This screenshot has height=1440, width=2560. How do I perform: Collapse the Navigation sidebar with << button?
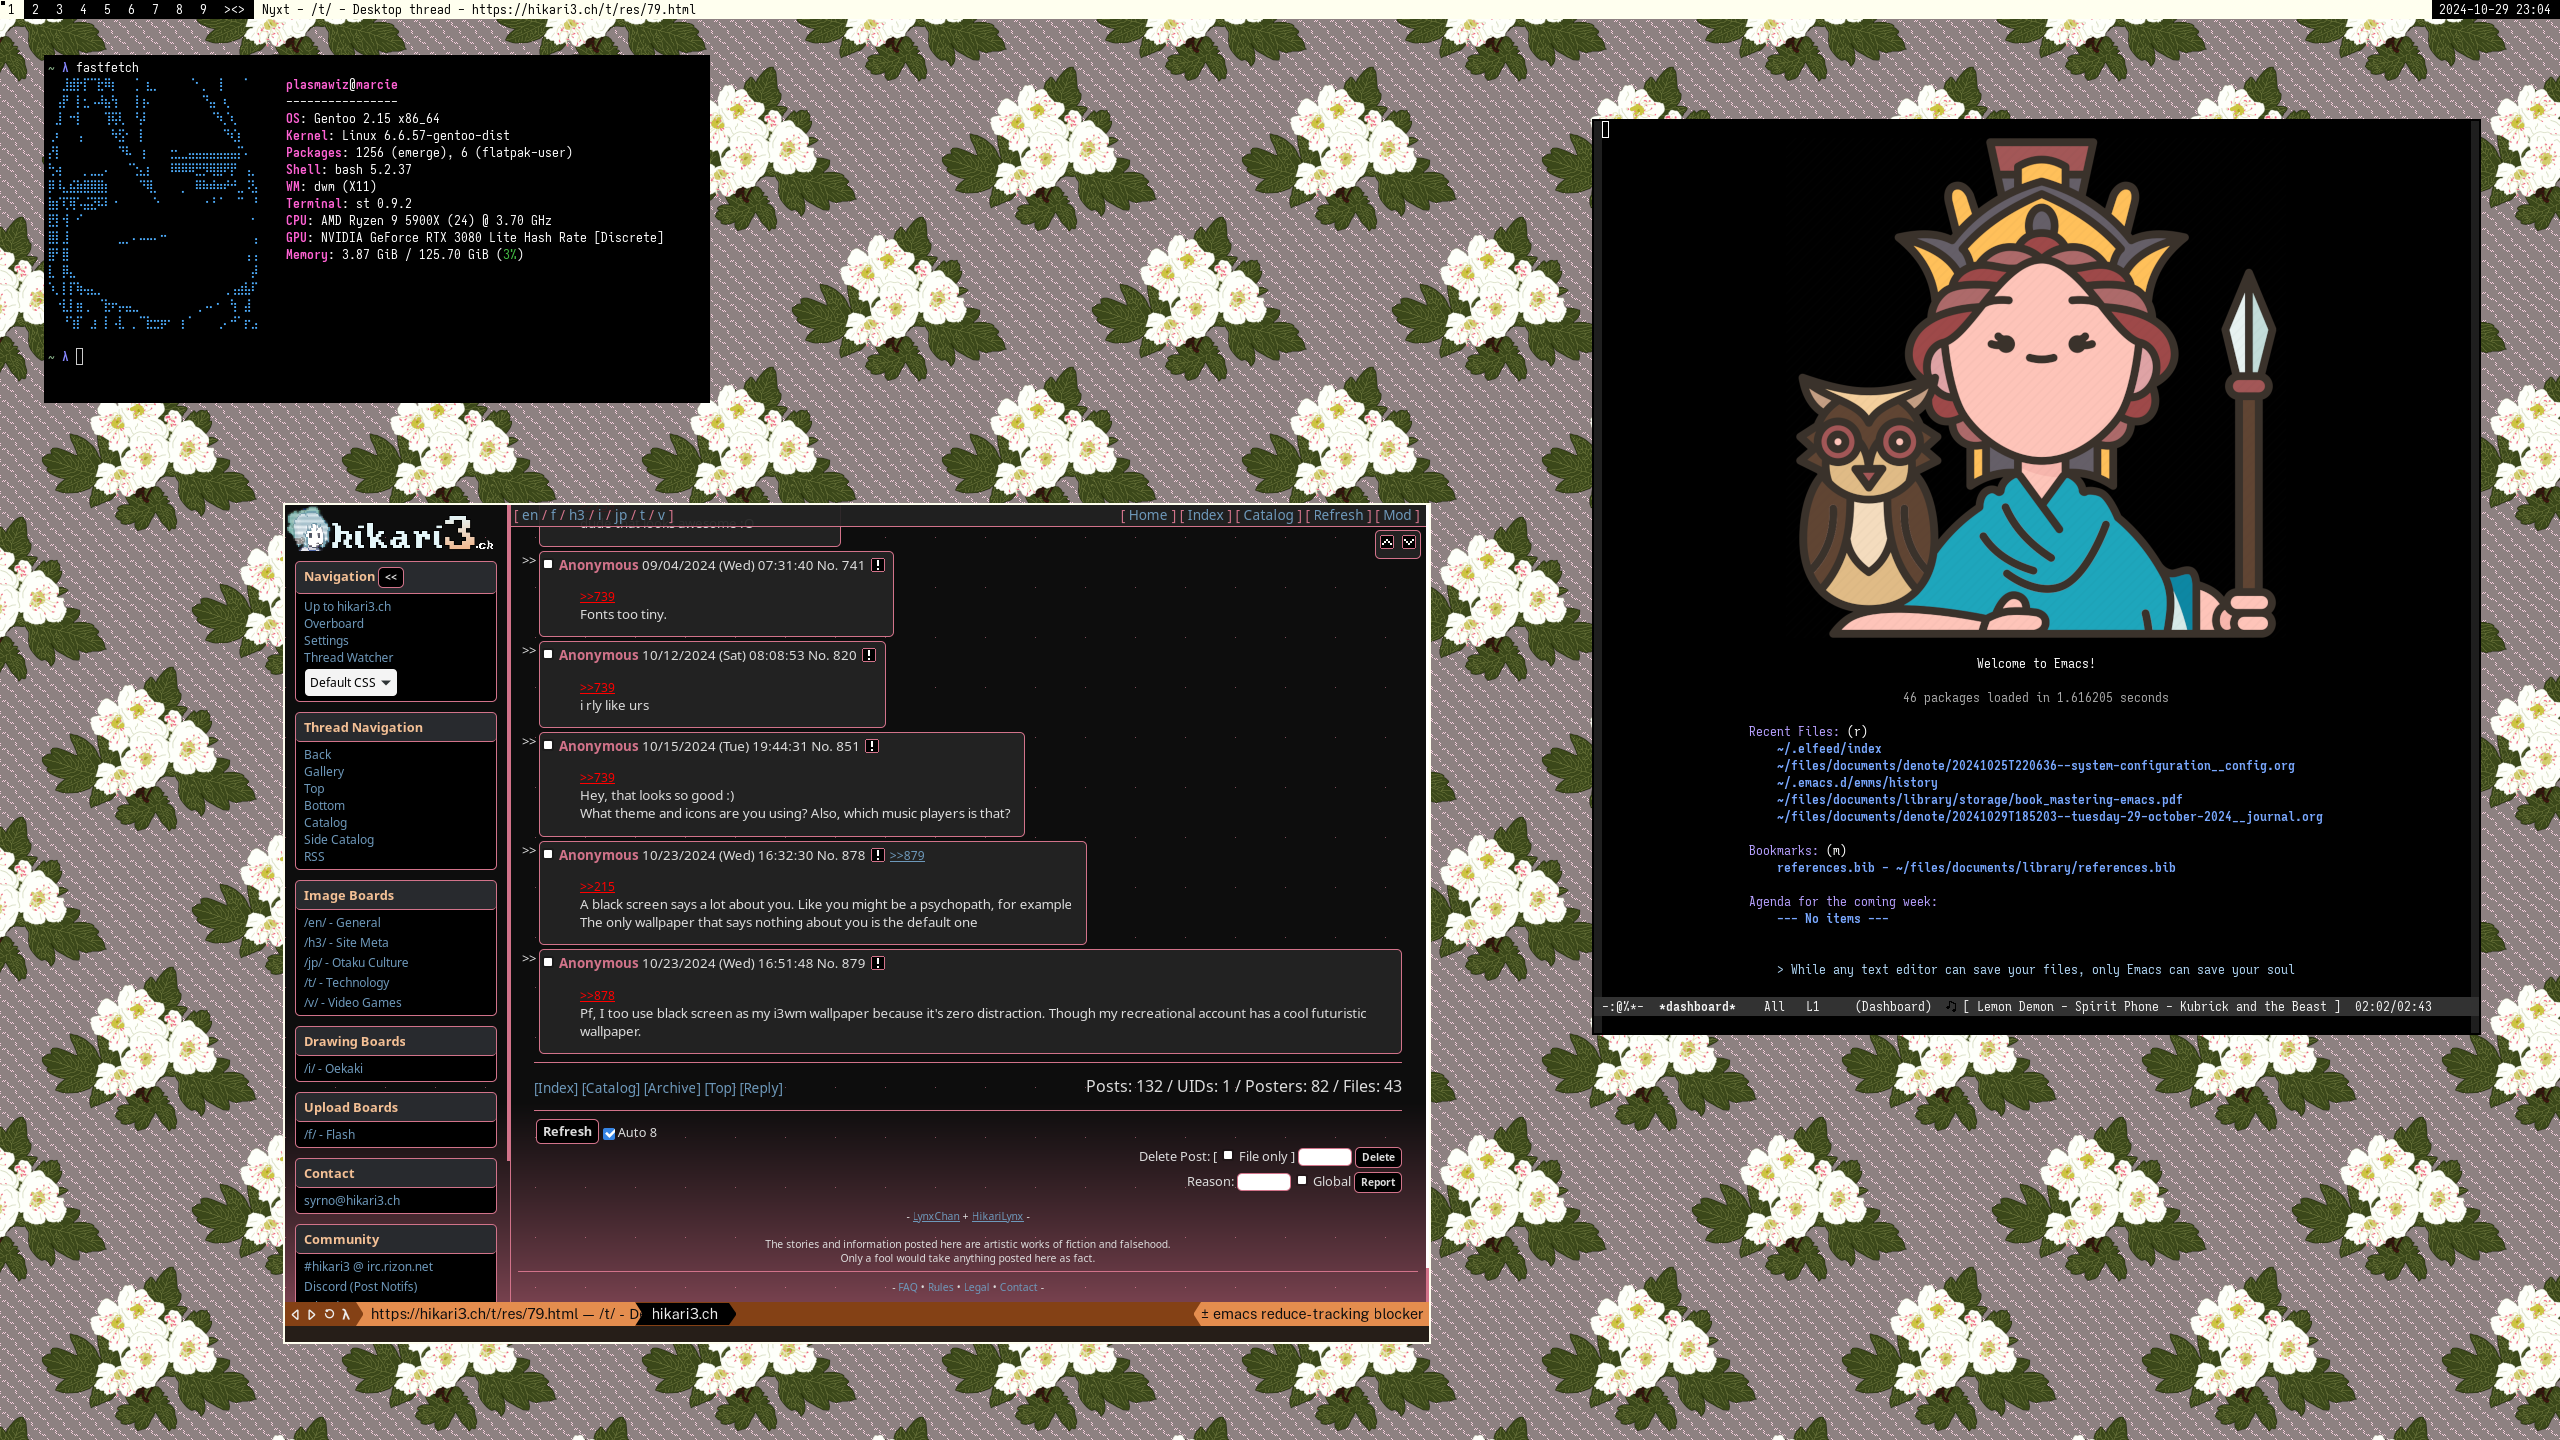[391, 577]
